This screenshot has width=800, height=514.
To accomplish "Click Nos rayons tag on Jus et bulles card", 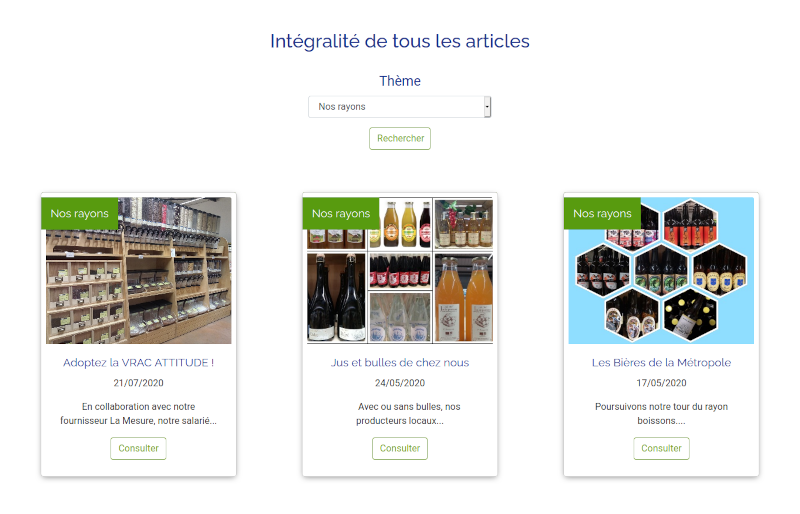I will coord(341,213).
